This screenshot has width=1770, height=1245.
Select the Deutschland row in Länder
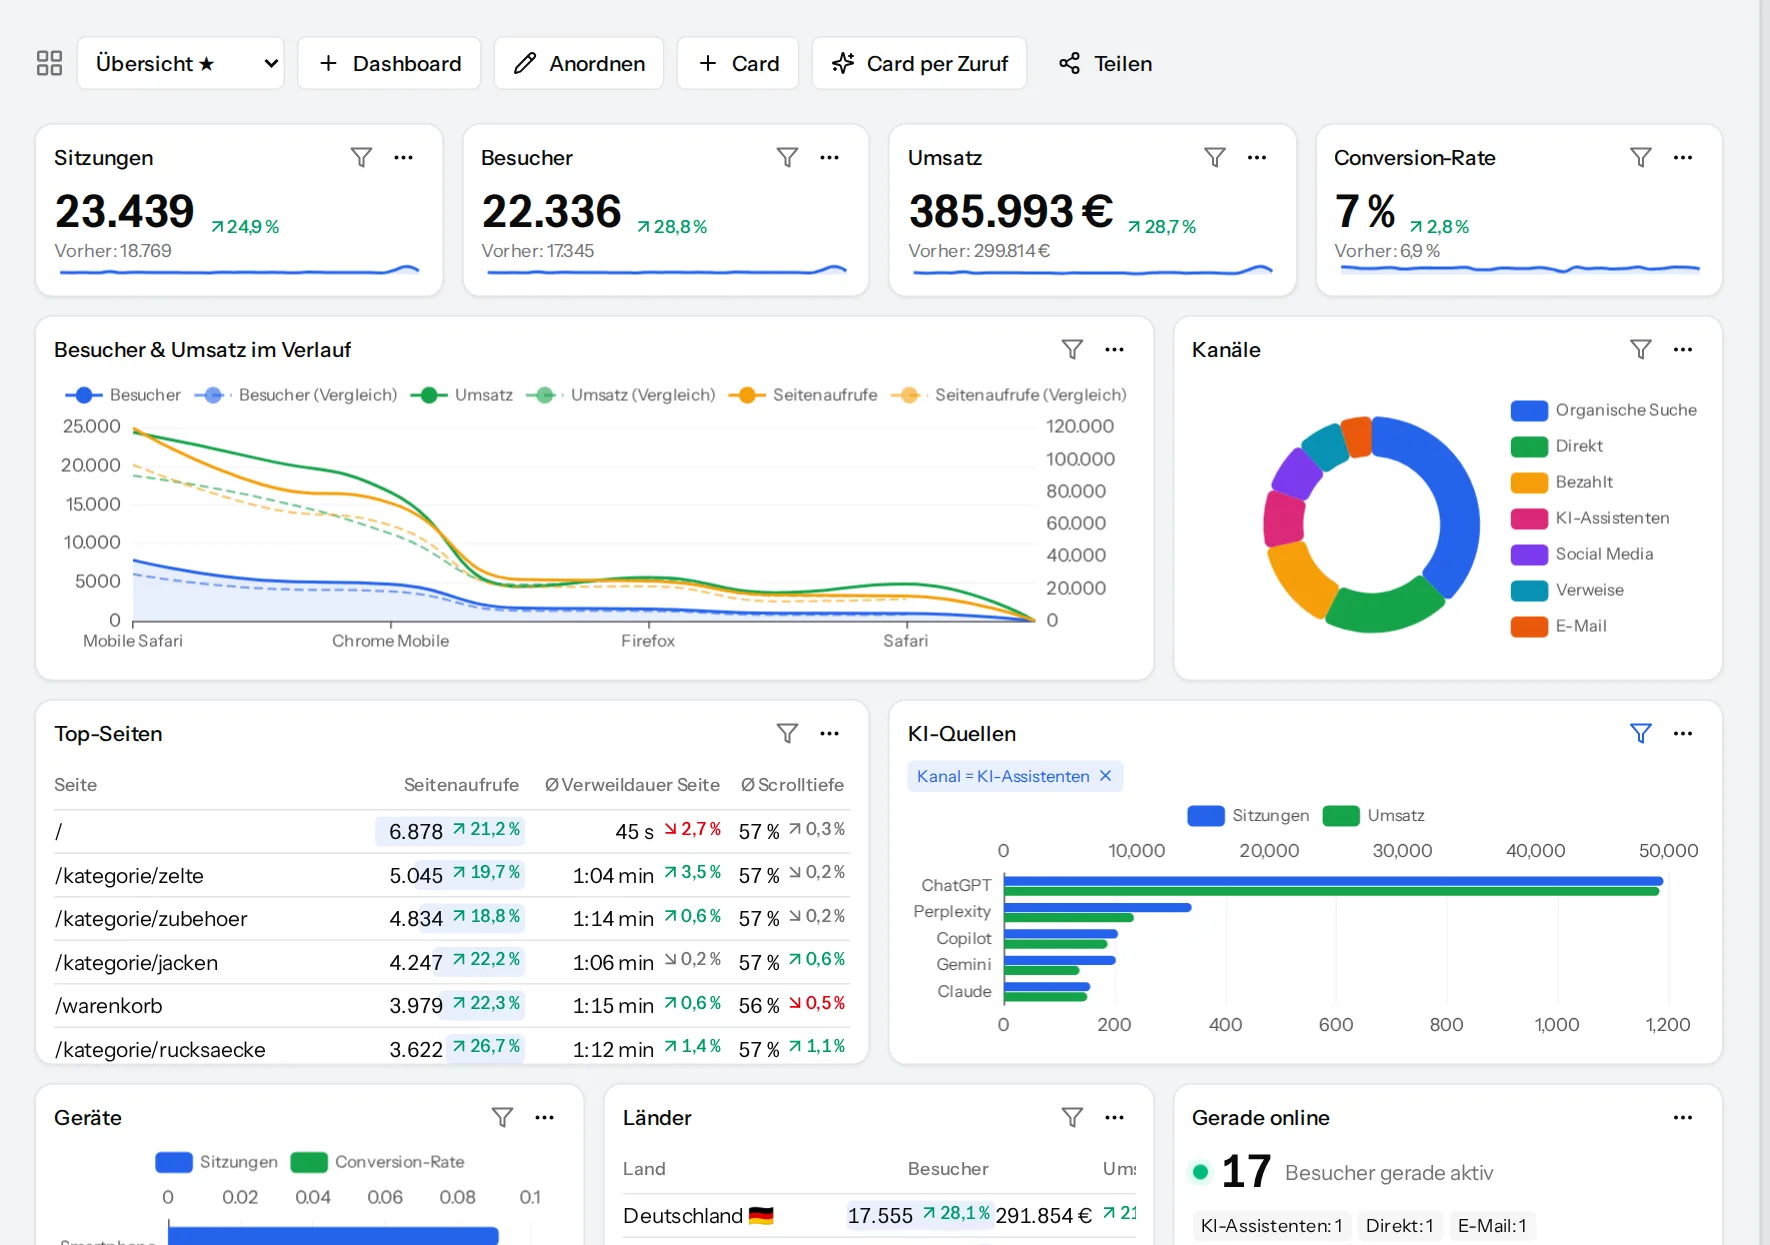[x=879, y=1215]
